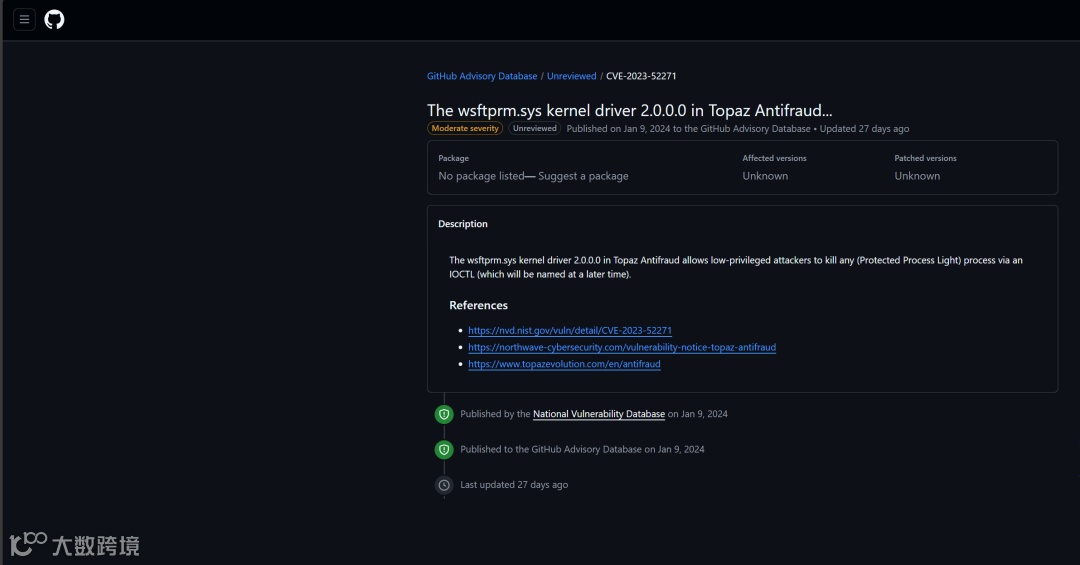Select CVE-2023-52271 breadcrumb text
This screenshot has height=565, width=1080.
tap(641, 76)
